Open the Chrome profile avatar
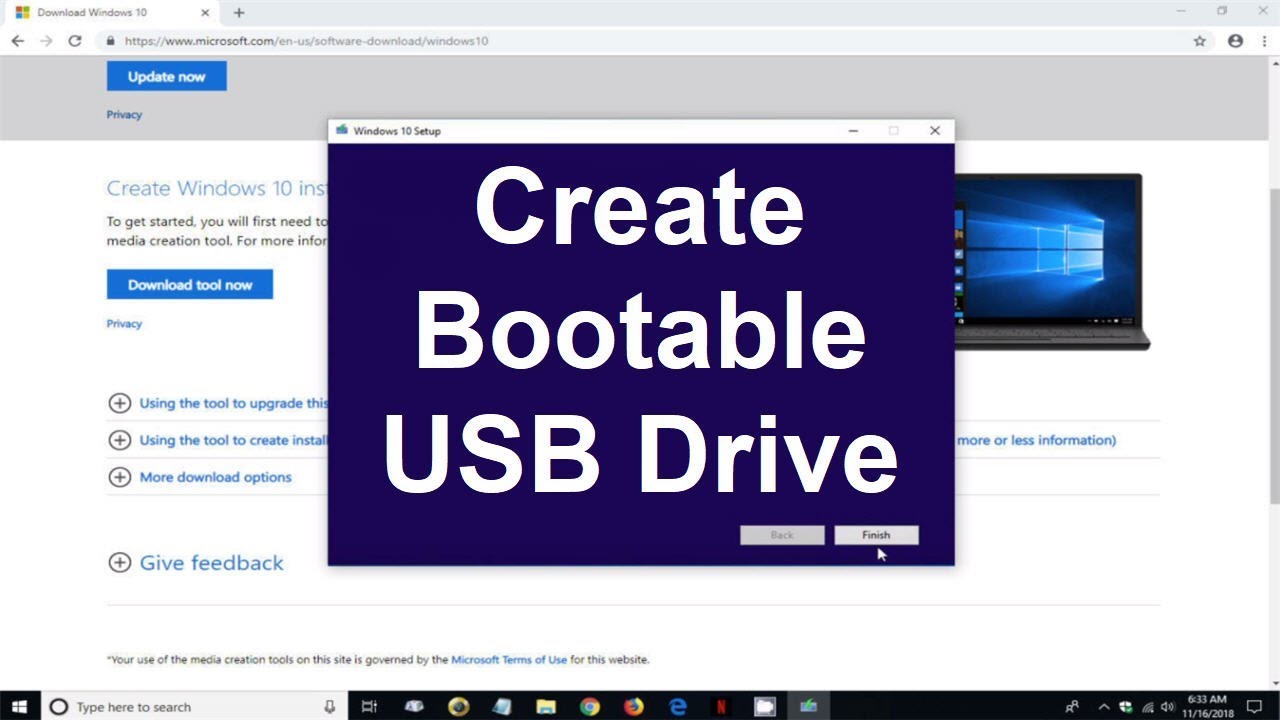 click(x=1235, y=41)
